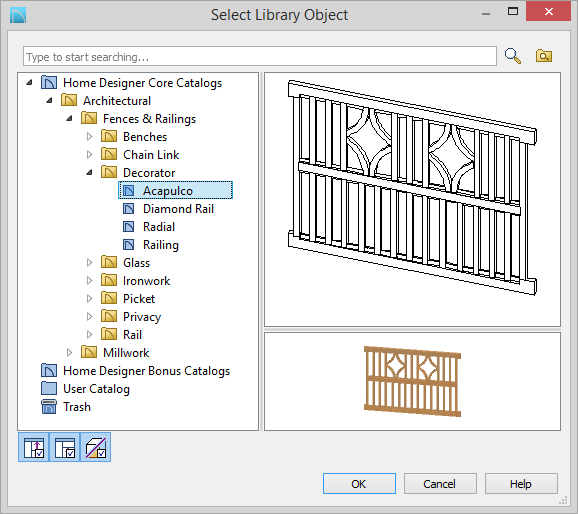Collapse the Decorator folder
578x514 pixels.
point(89,173)
